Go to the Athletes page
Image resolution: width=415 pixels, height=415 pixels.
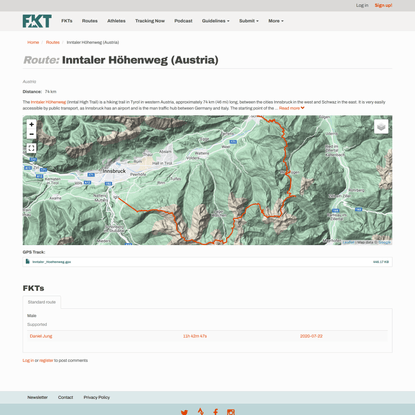point(116,21)
